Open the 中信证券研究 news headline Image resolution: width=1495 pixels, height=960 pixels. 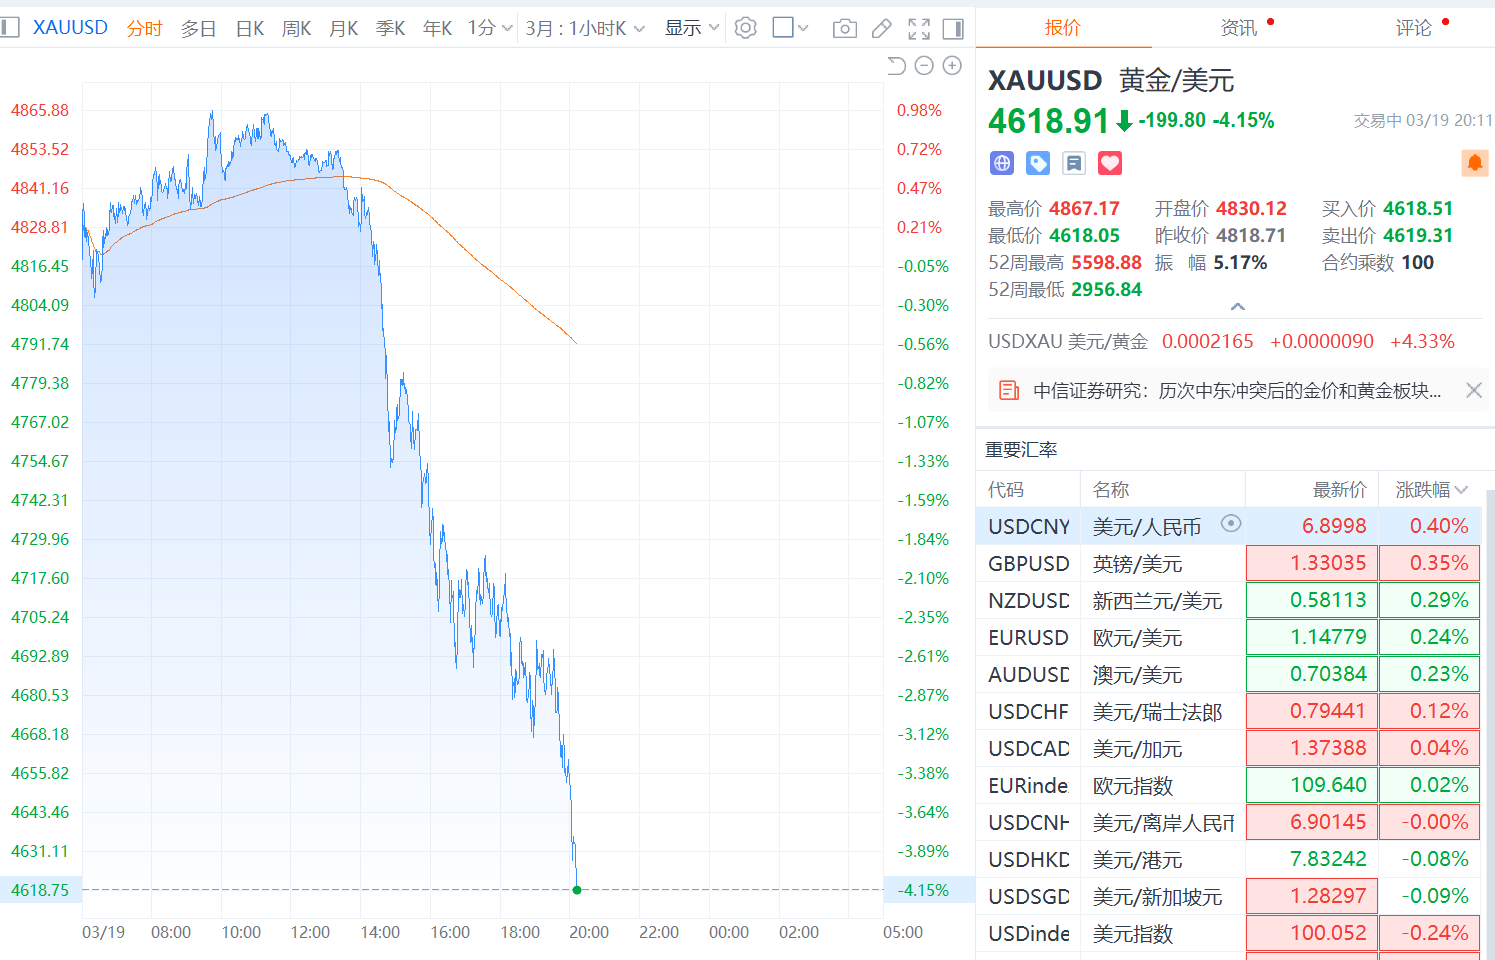(1236, 391)
